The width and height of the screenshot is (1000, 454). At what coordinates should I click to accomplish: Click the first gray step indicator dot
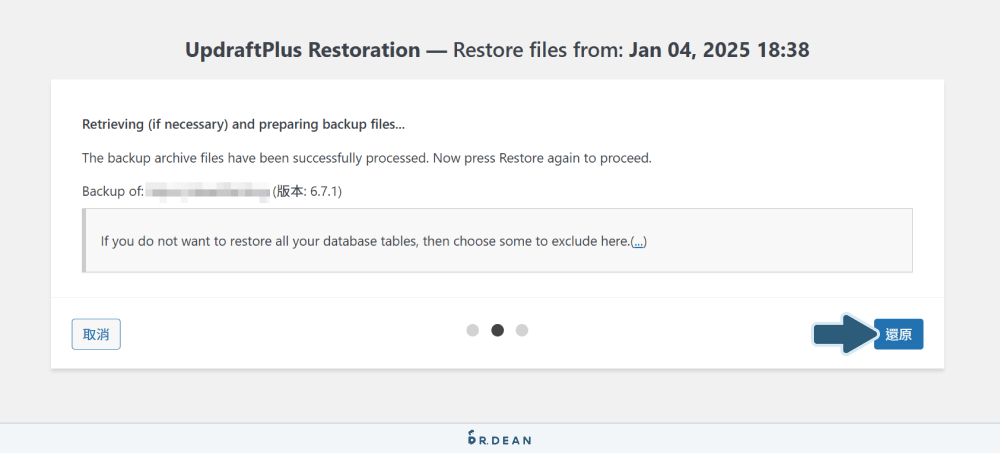[x=473, y=330]
